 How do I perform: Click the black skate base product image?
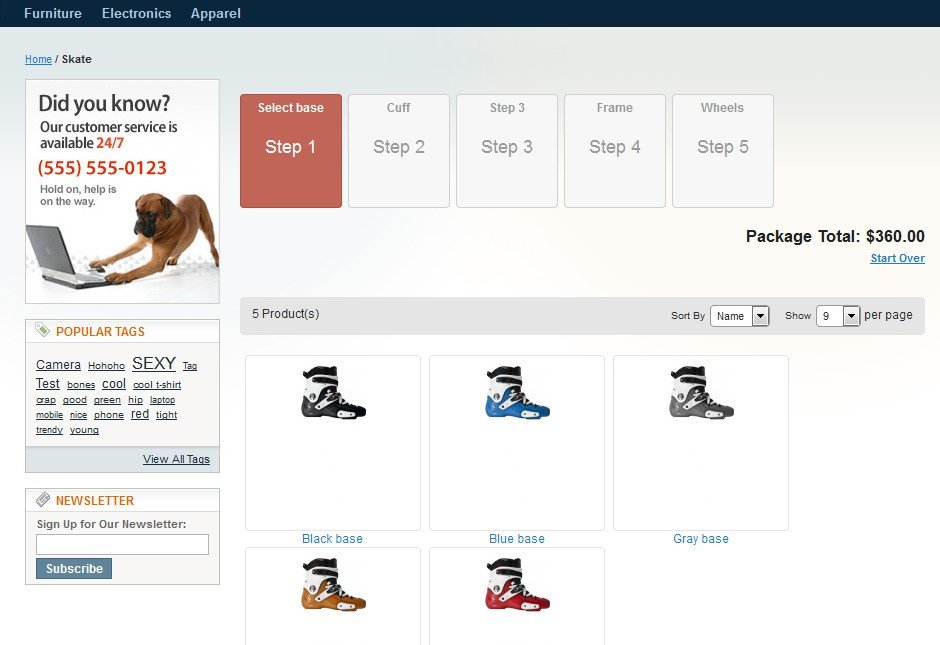click(x=333, y=392)
